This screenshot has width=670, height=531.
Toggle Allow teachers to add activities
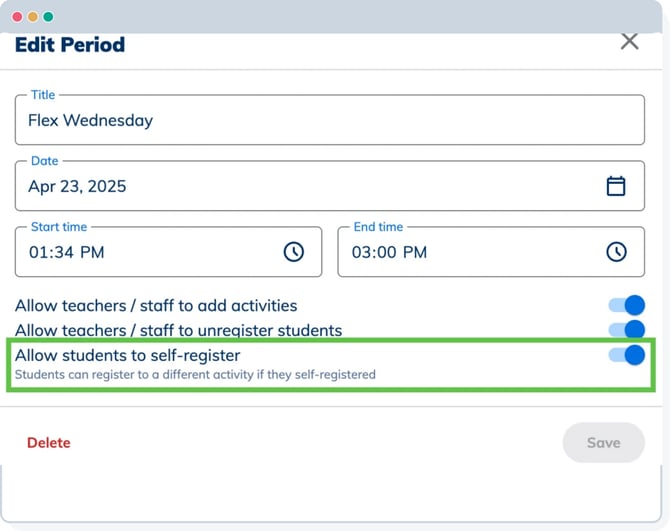point(627,305)
